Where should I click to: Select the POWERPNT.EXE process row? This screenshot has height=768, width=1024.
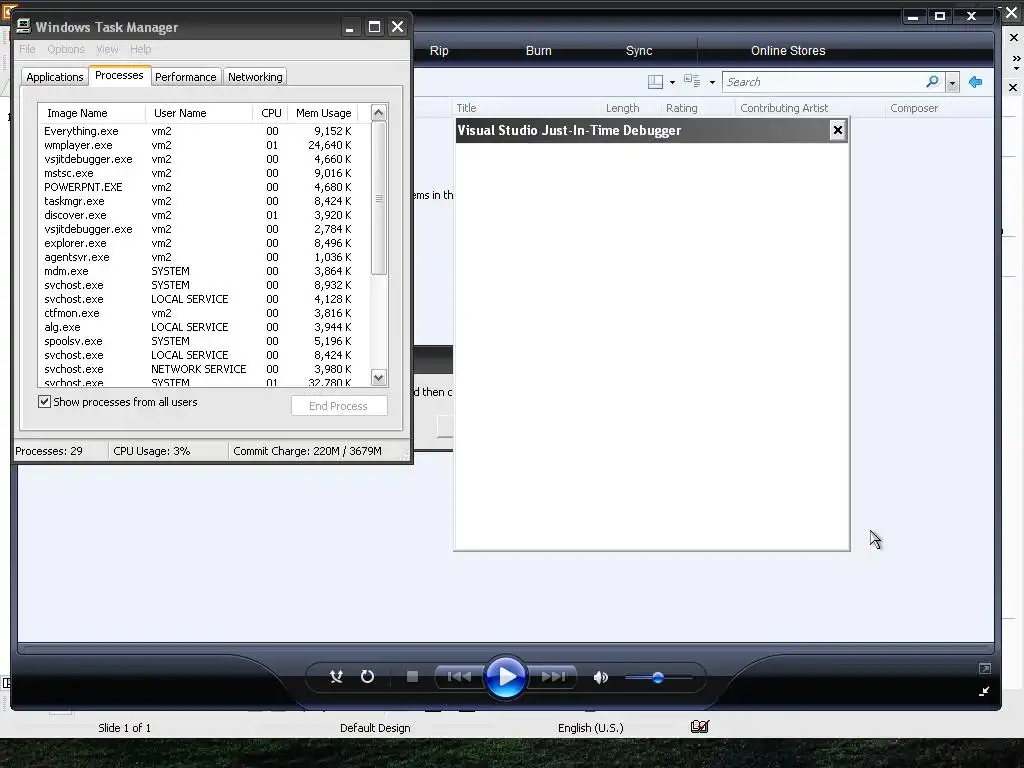coord(204,187)
